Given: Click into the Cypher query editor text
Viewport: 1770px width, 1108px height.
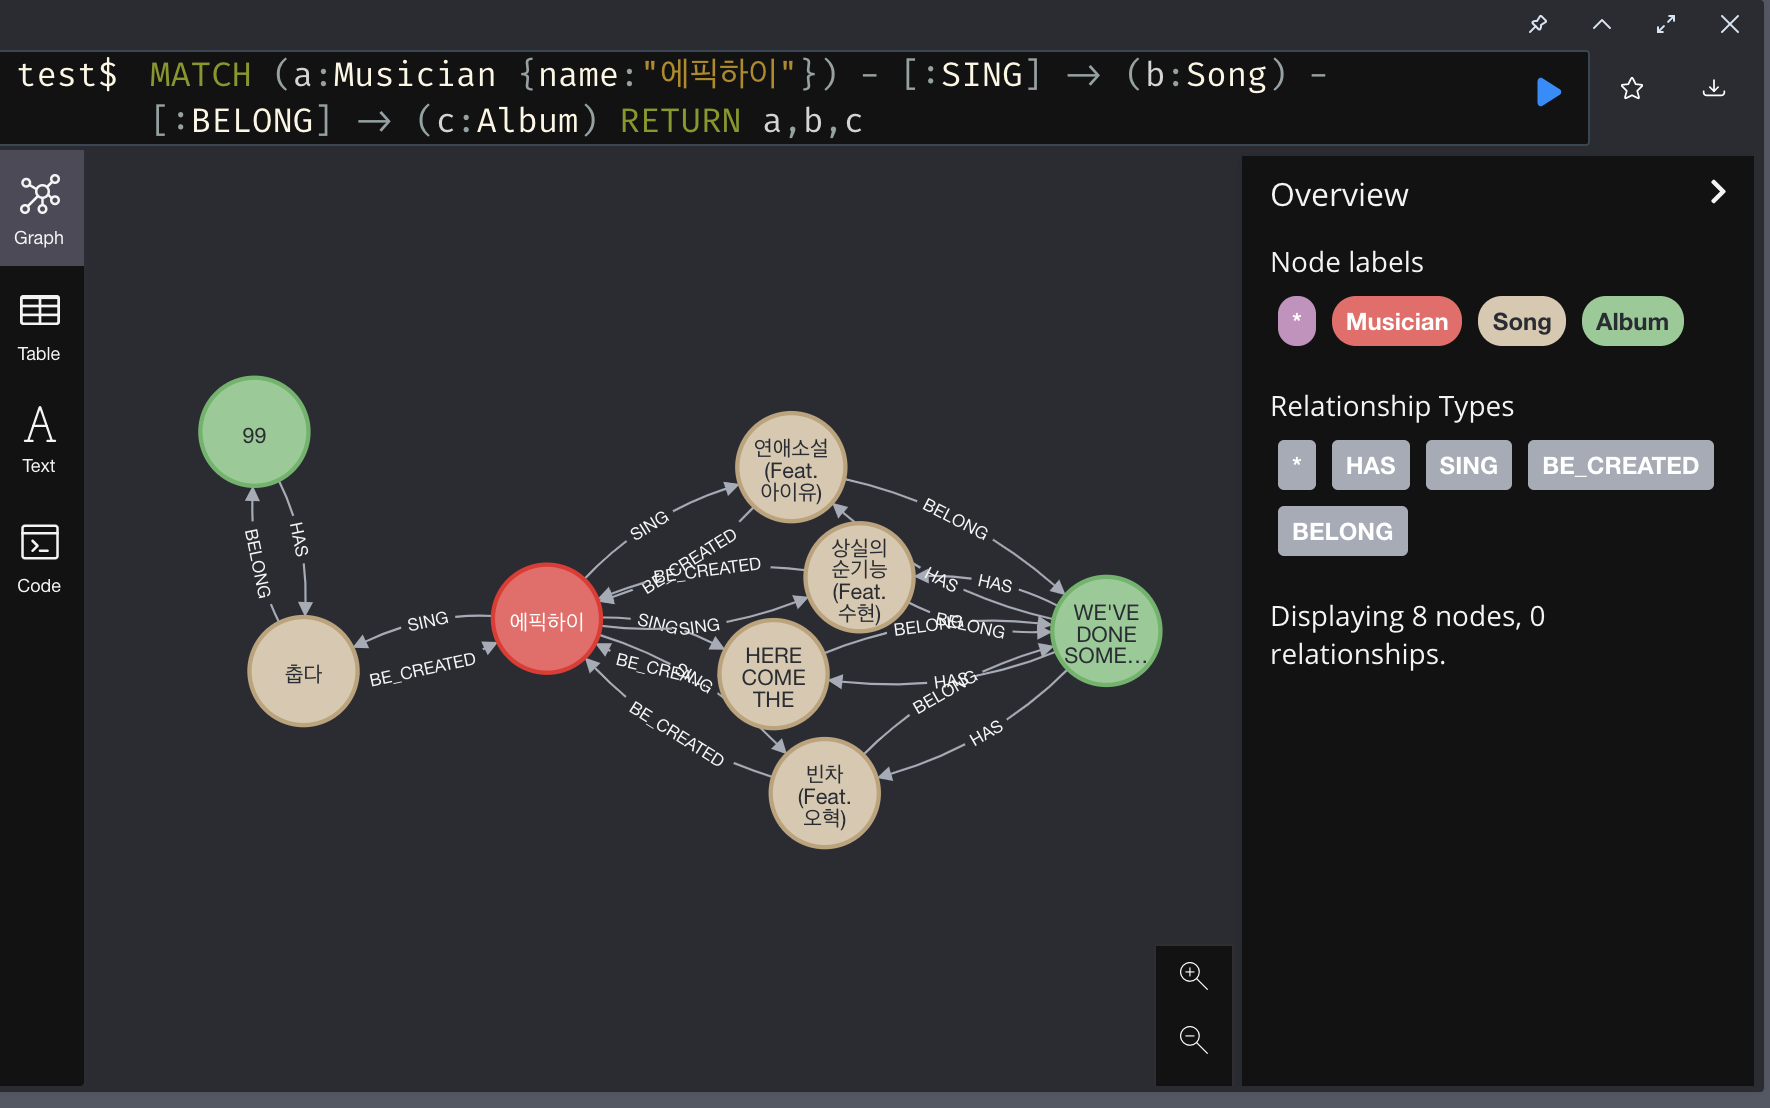Looking at the screenshot, I should point(794,98).
